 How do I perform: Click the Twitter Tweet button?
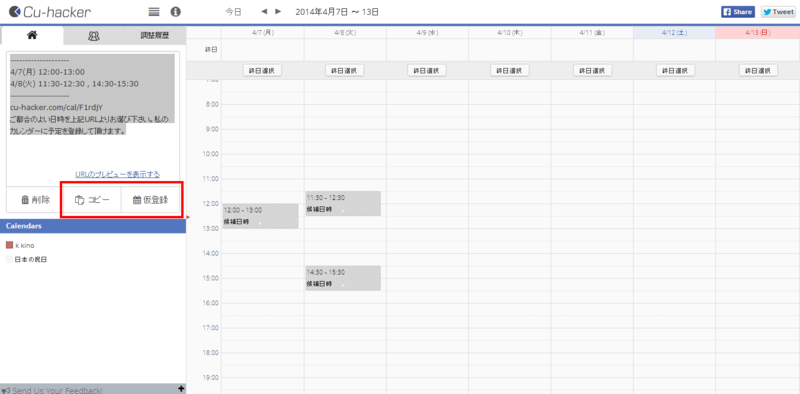click(778, 12)
